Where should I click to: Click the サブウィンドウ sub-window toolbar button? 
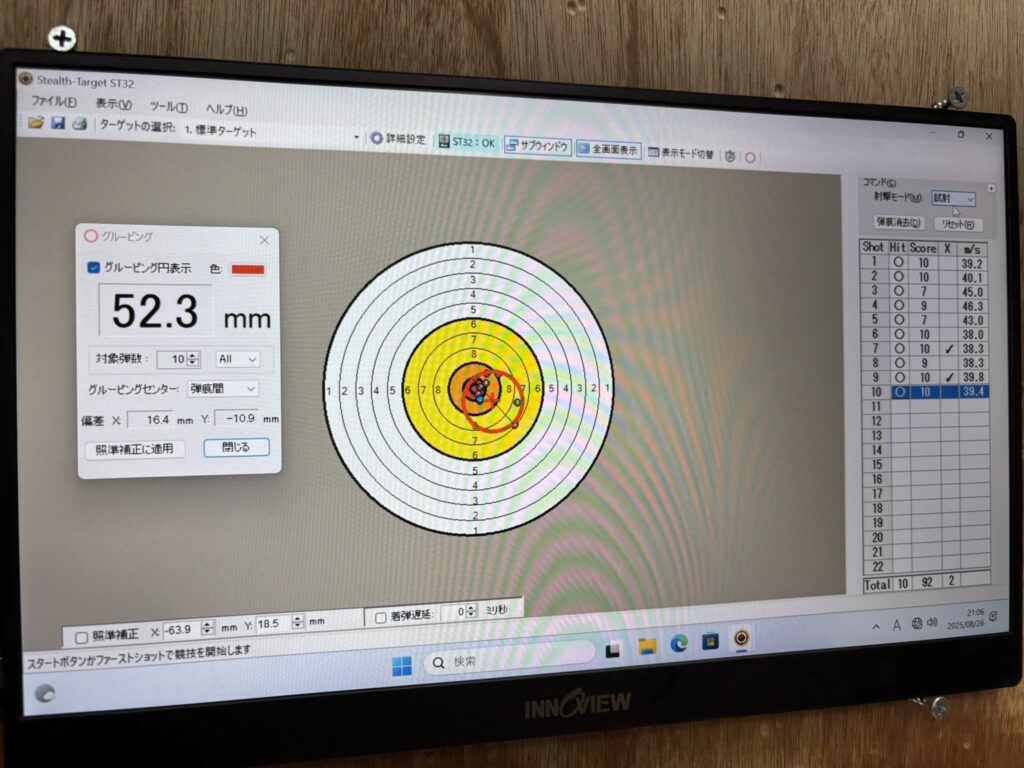[x=538, y=146]
